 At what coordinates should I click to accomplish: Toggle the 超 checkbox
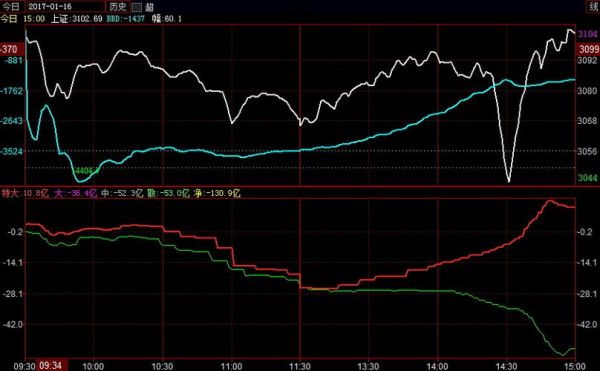137,7
